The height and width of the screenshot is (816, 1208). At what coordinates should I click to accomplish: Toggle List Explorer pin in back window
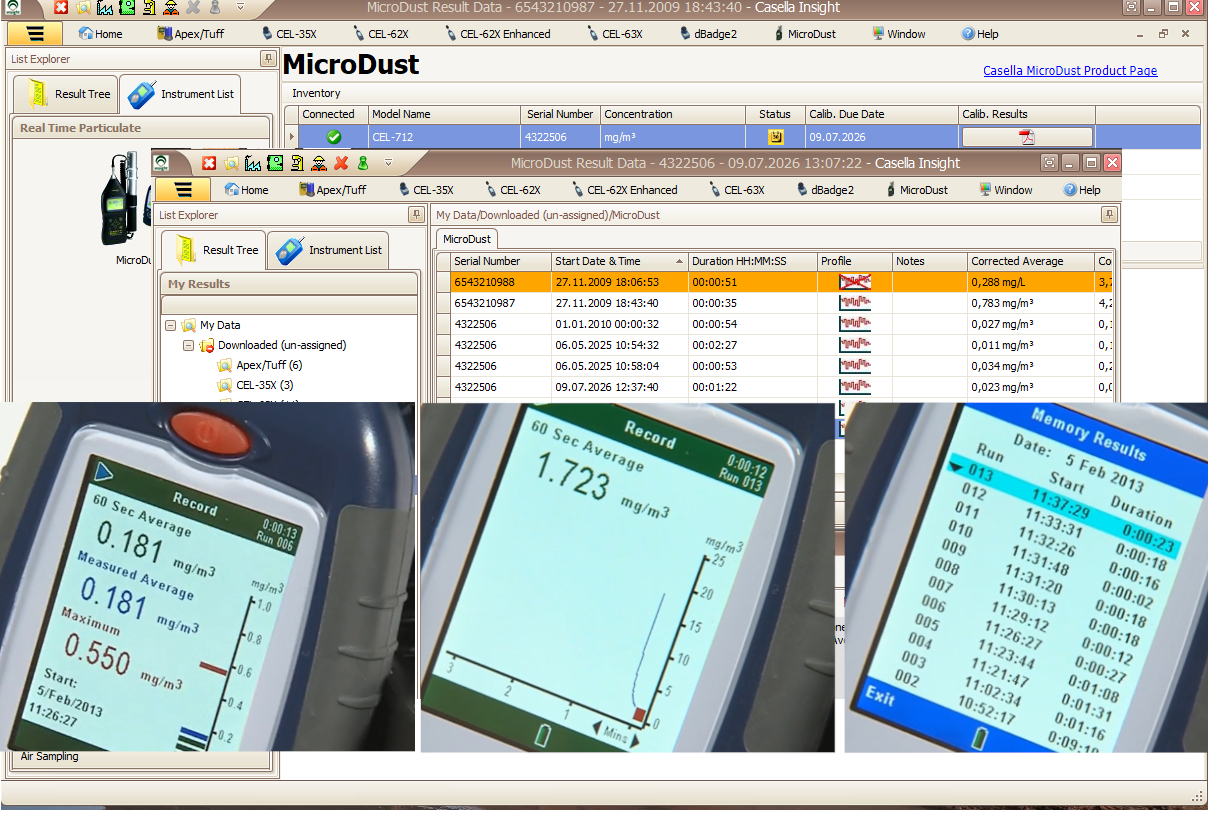click(268, 59)
